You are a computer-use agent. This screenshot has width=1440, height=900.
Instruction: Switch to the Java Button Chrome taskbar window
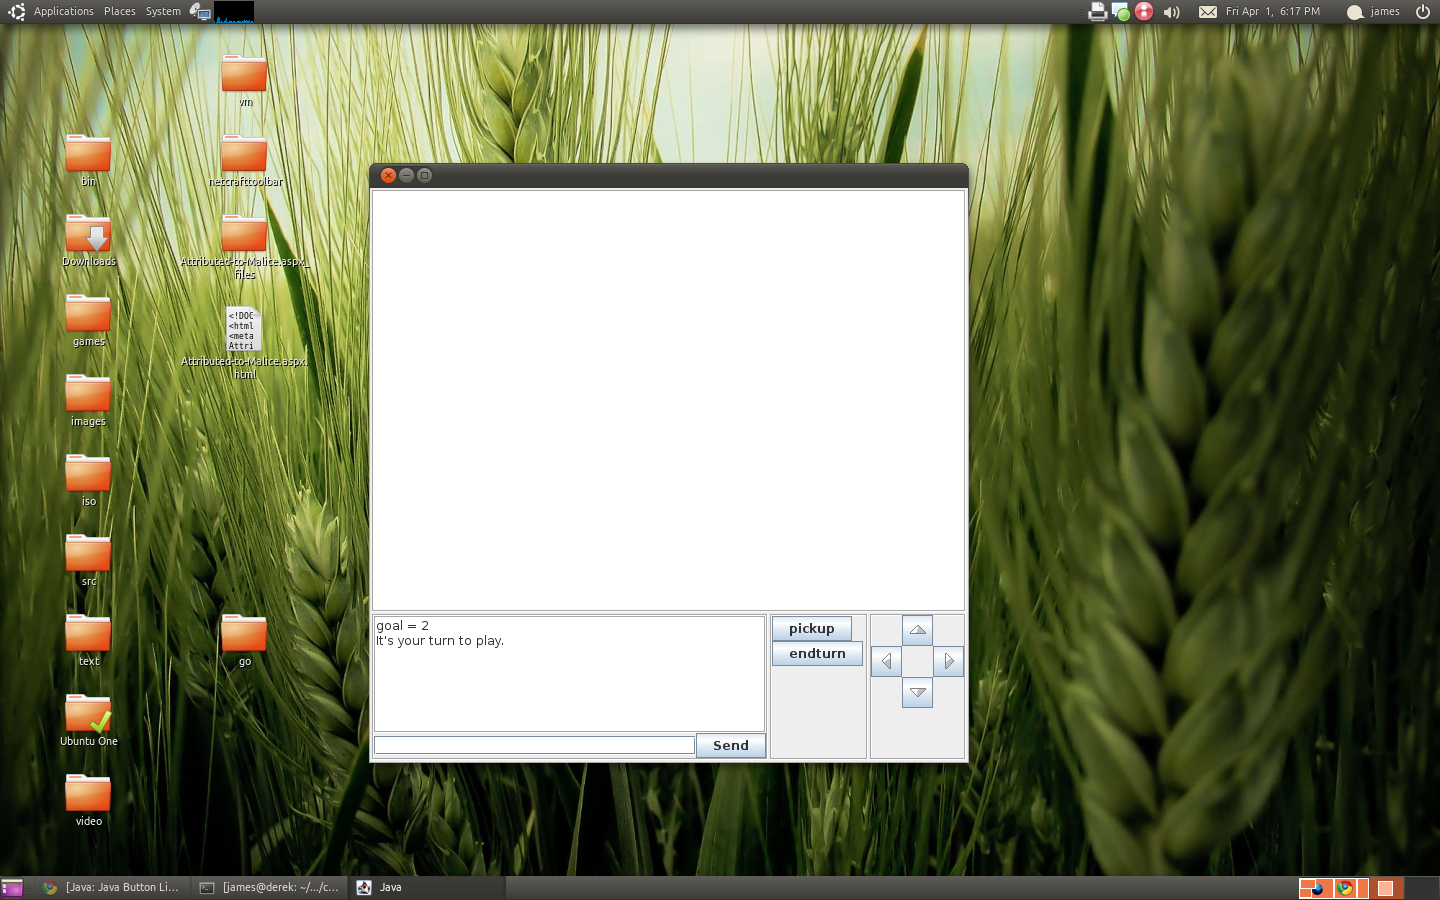coord(110,887)
